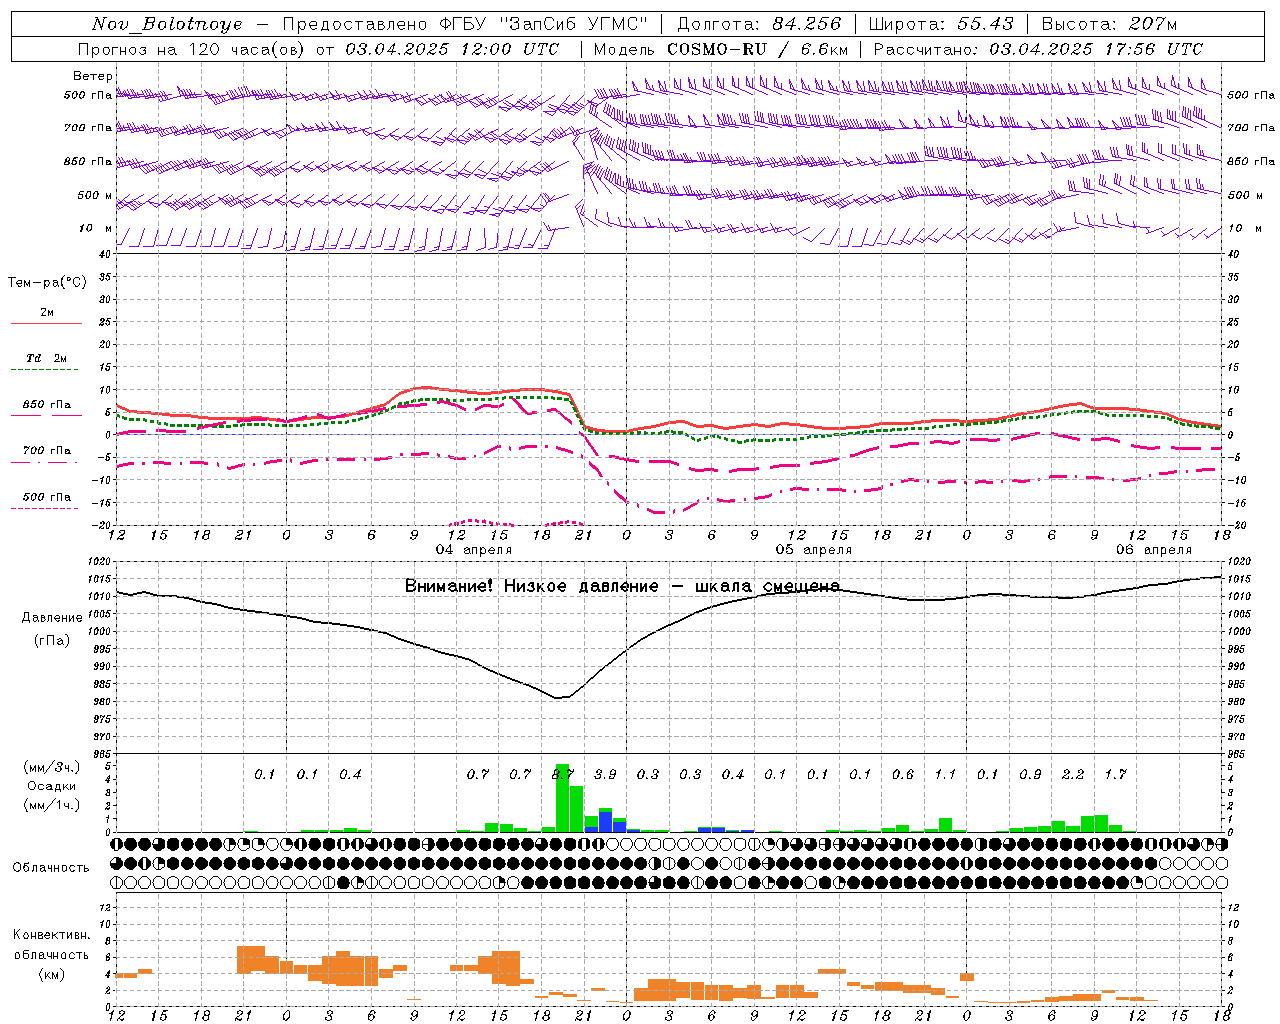The height and width of the screenshot is (1024, 1280).
Task: Click the Ветер panel label
Action: (93, 76)
